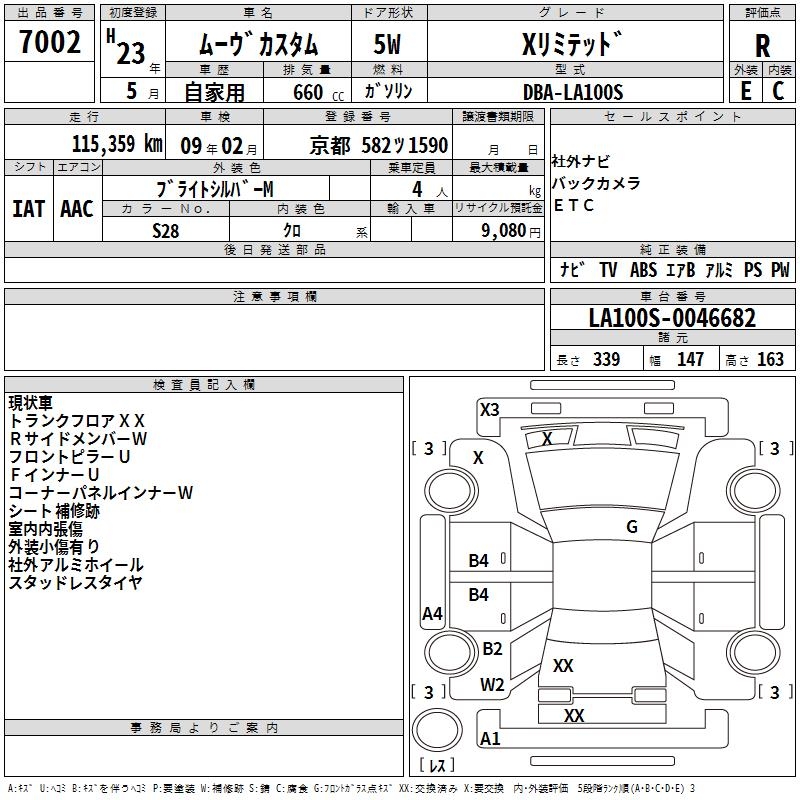Select the note RサイドメンバーW
The height and width of the screenshot is (800, 800).
78,439
